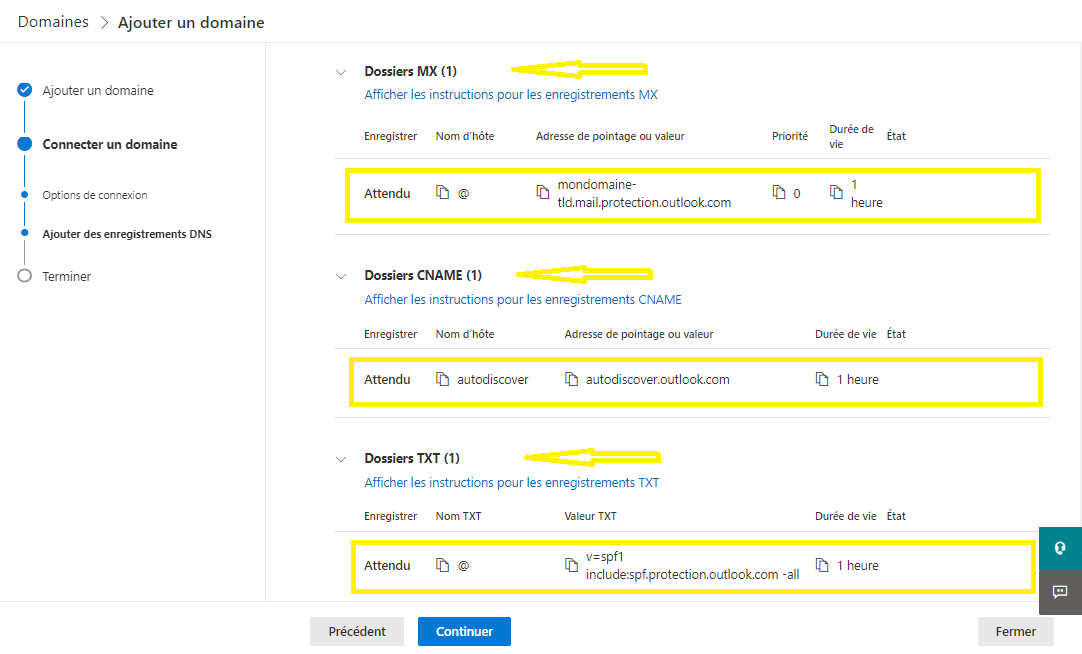Click the Terminer empty step circle
The width and height of the screenshot is (1082, 654).
(25, 276)
